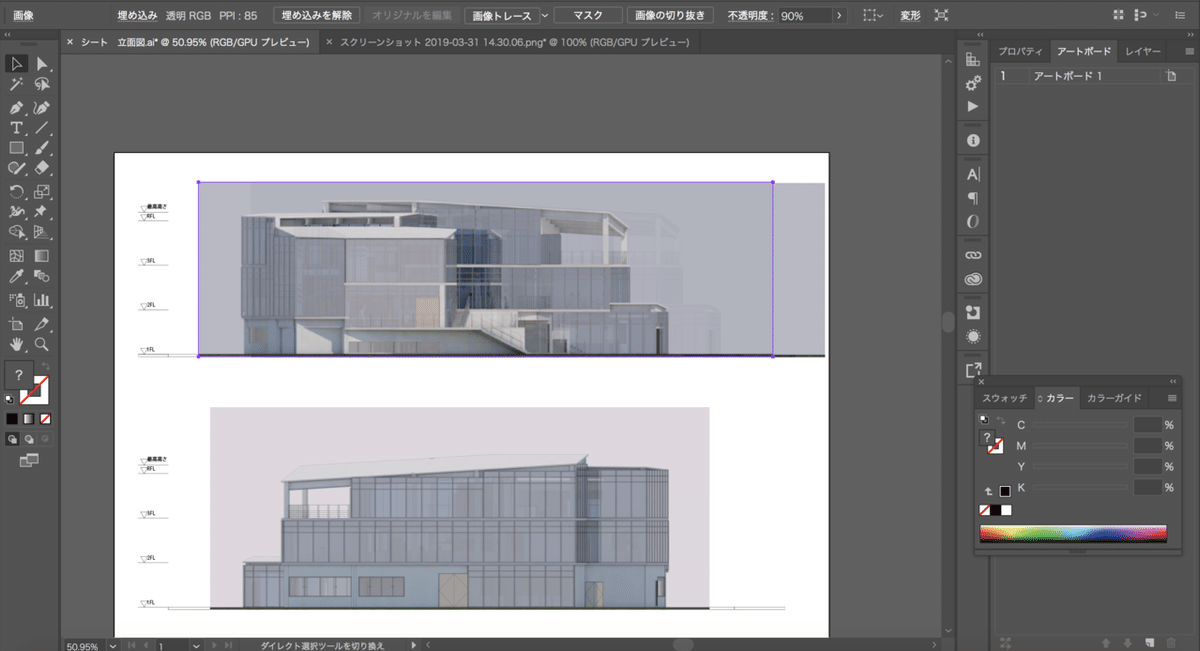
Task: Click the toolbox Fill box with question mark
Action: pyautogui.click(x=19, y=377)
